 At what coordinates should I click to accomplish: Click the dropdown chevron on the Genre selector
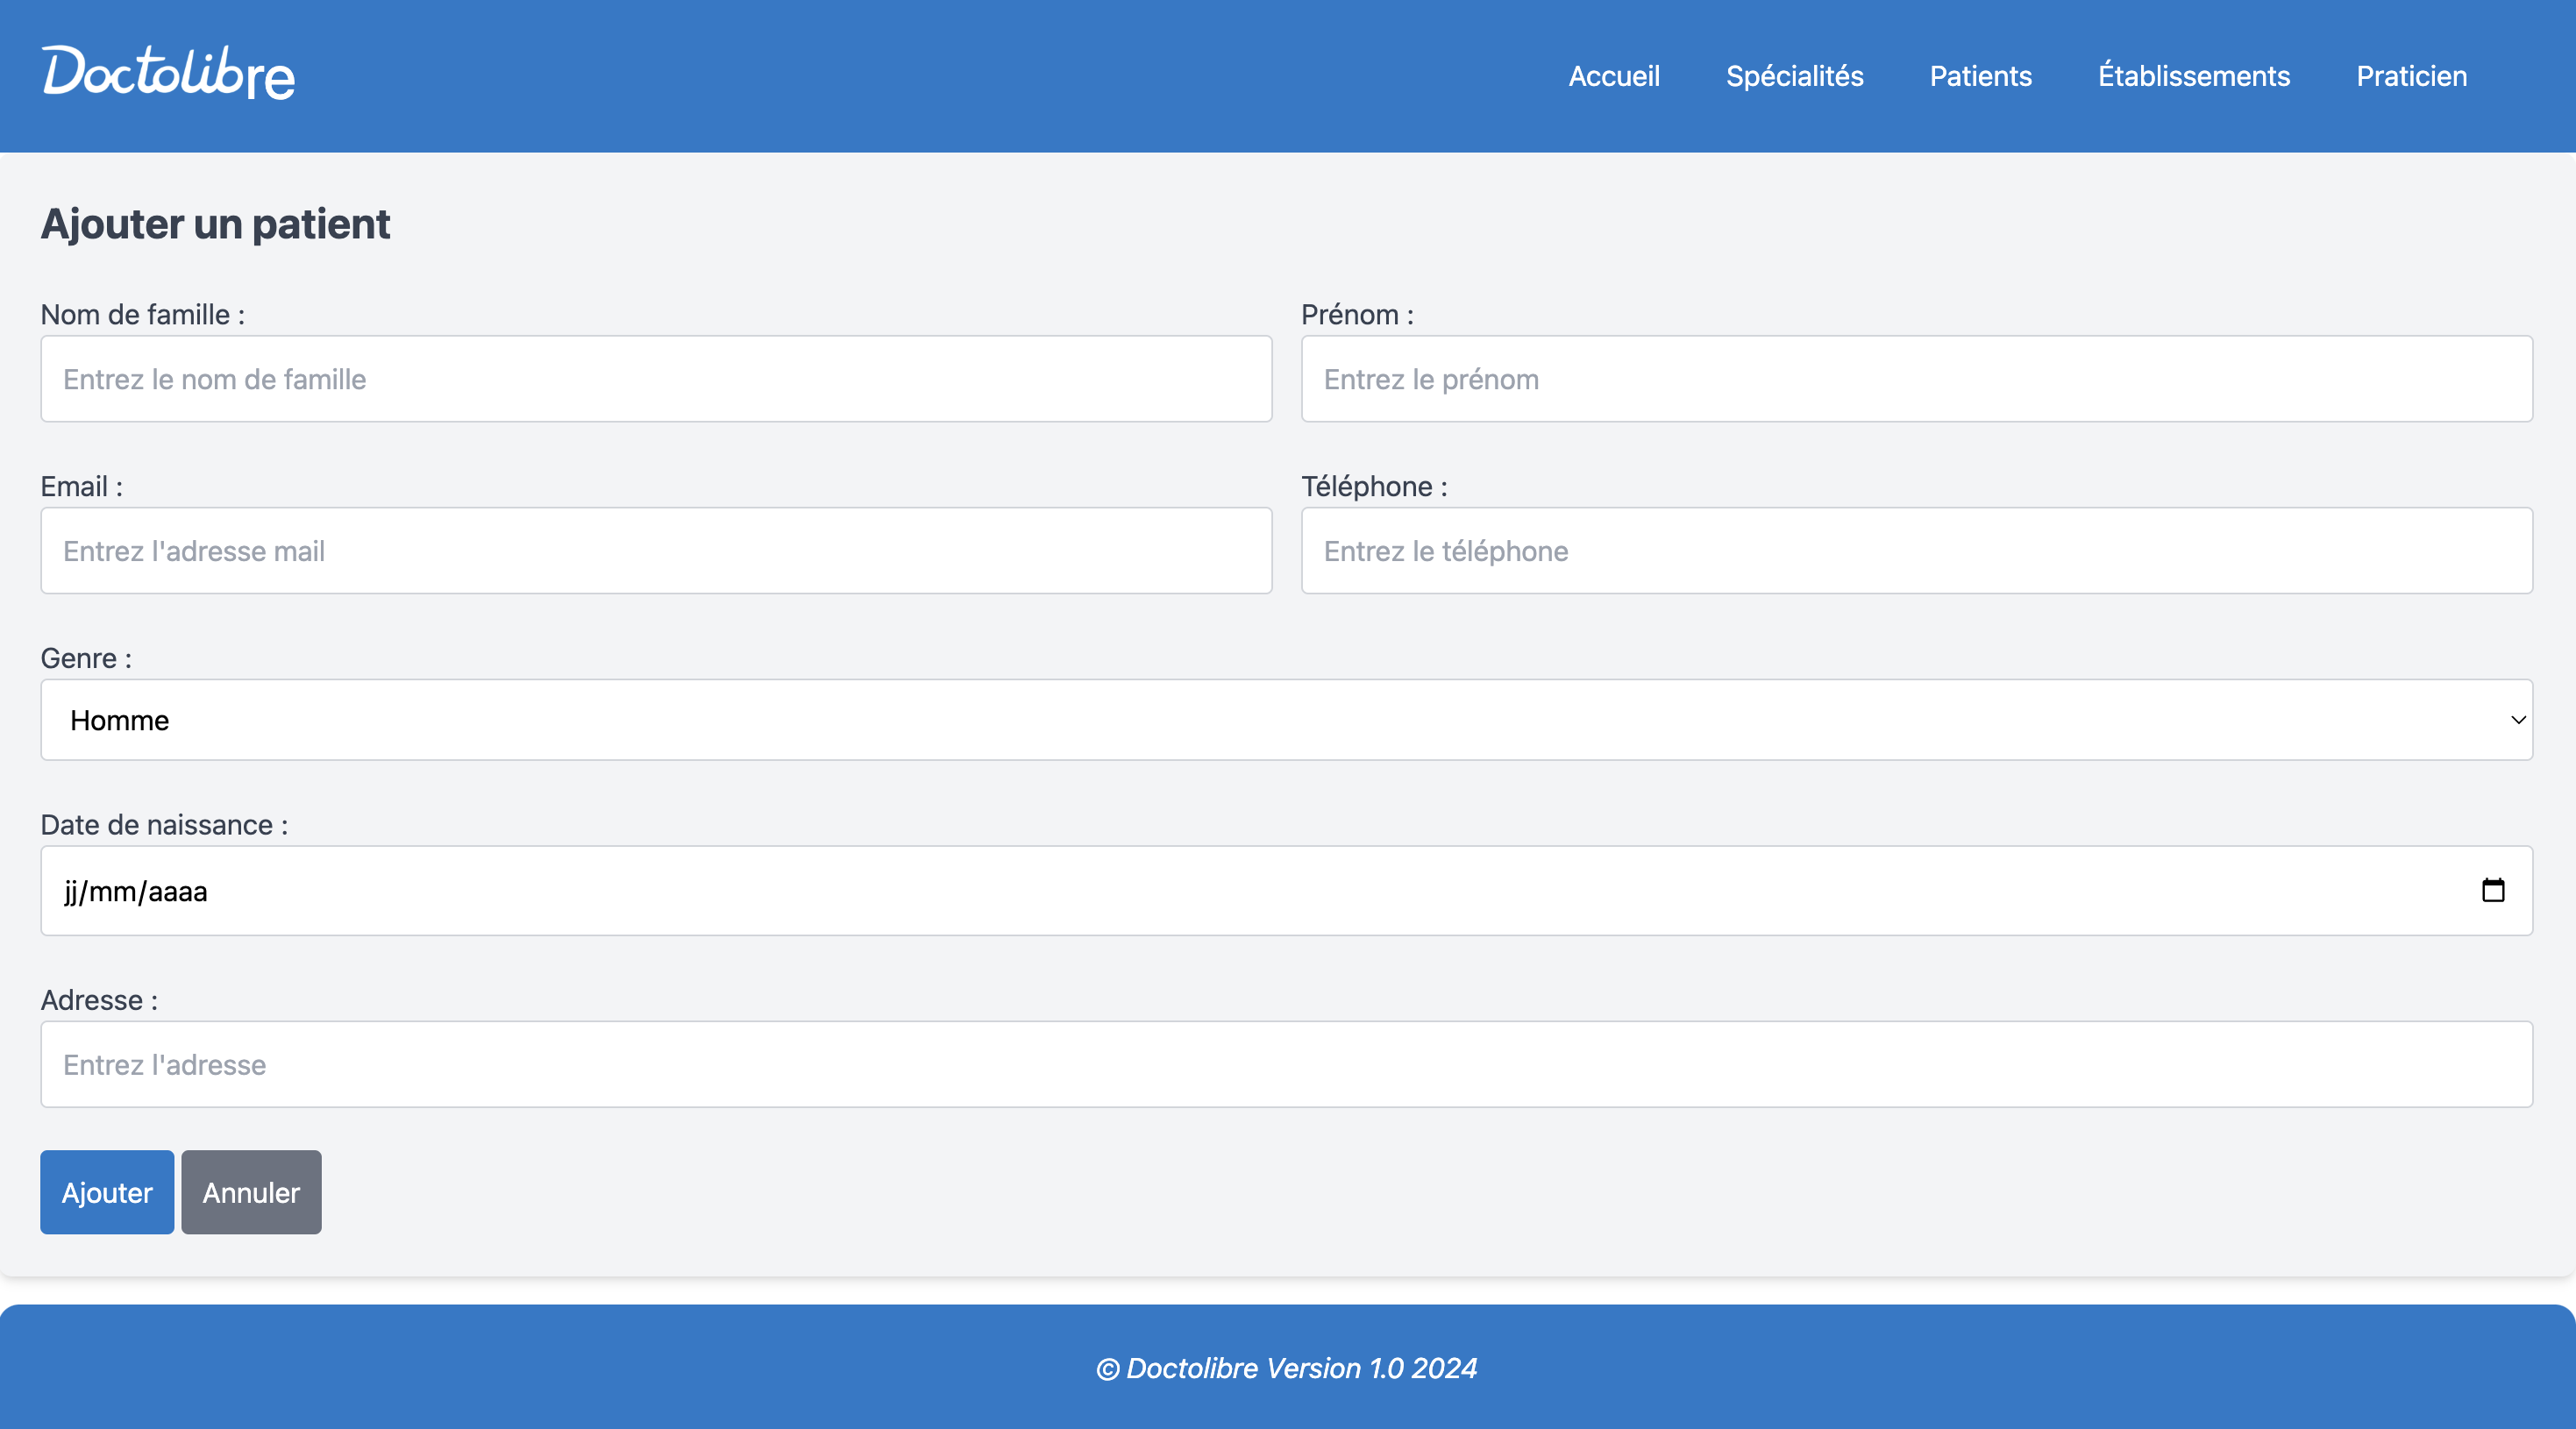pyautogui.click(x=2517, y=720)
